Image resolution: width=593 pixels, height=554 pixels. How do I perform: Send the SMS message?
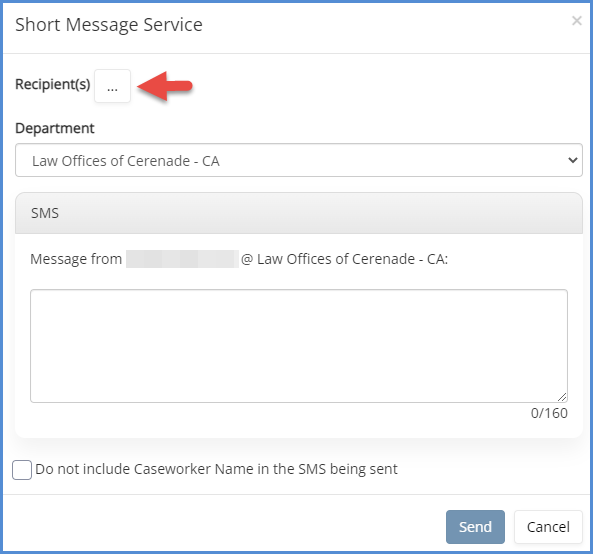(475, 527)
